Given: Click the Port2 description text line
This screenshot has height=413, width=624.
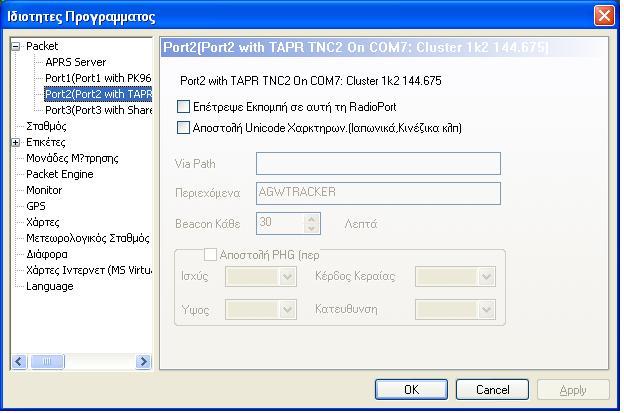Looking at the screenshot, I should (x=311, y=81).
